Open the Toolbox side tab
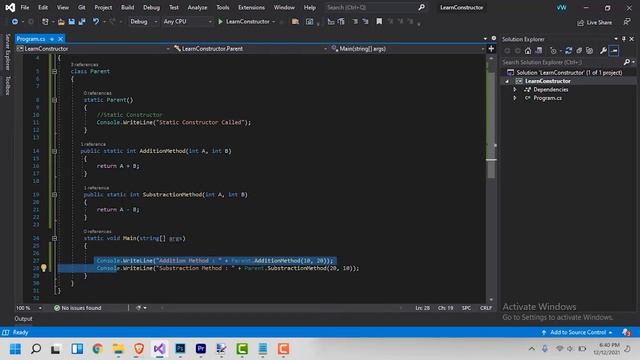Screen dimensions: 640x360 click(x=7, y=86)
